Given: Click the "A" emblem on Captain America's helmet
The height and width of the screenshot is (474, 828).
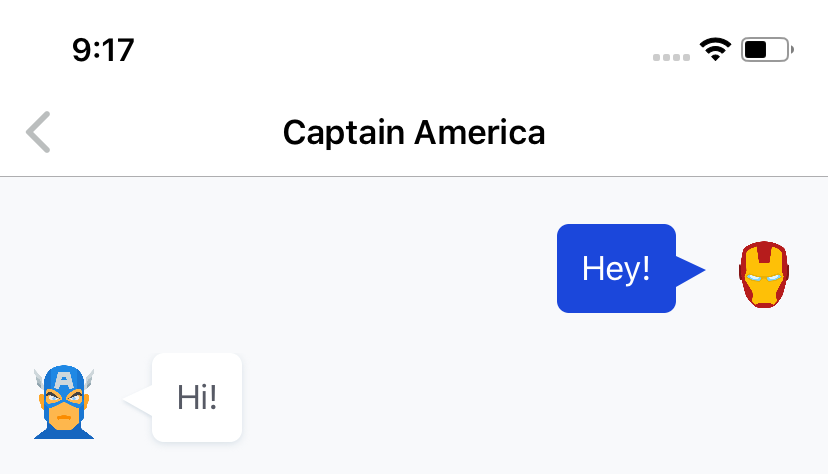Looking at the screenshot, I should coord(64,380).
